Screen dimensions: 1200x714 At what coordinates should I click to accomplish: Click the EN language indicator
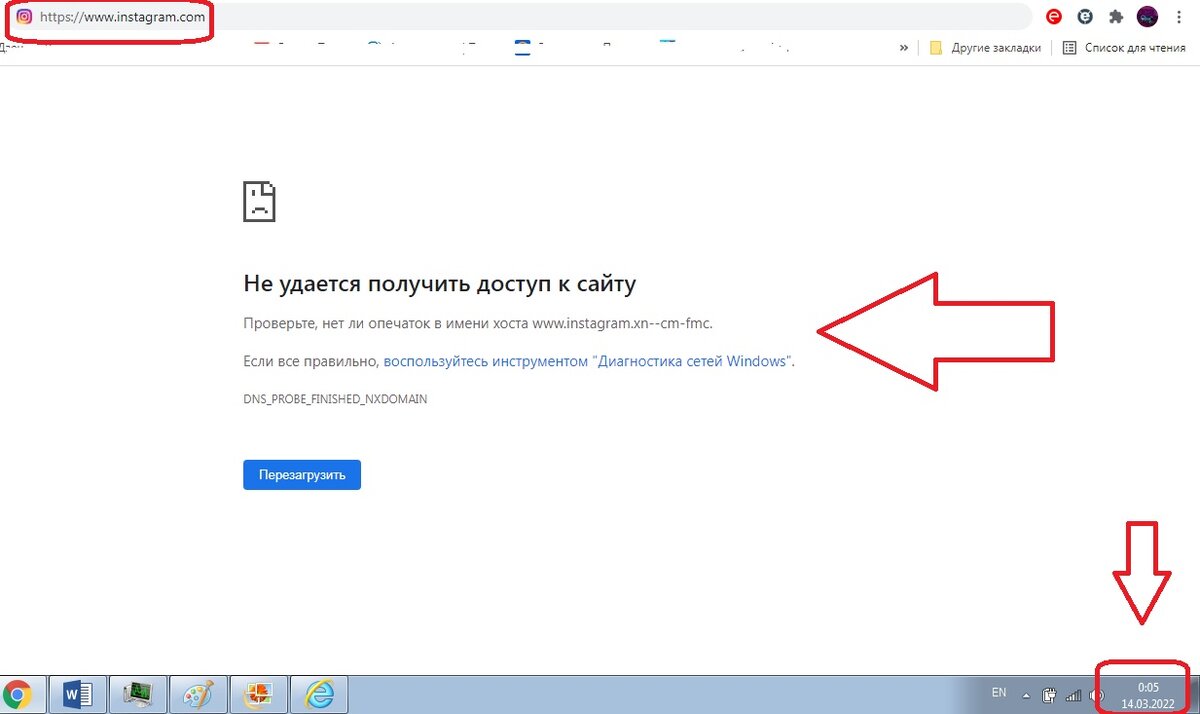click(x=998, y=692)
